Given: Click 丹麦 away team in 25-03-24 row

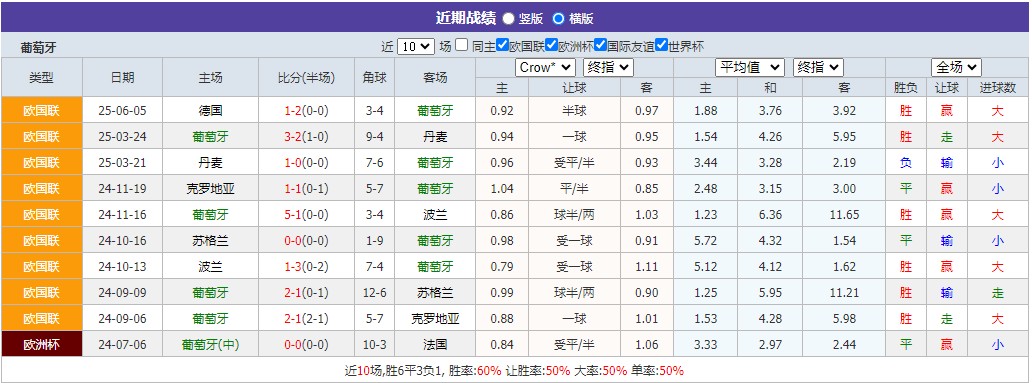Looking at the screenshot, I should [436, 137].
